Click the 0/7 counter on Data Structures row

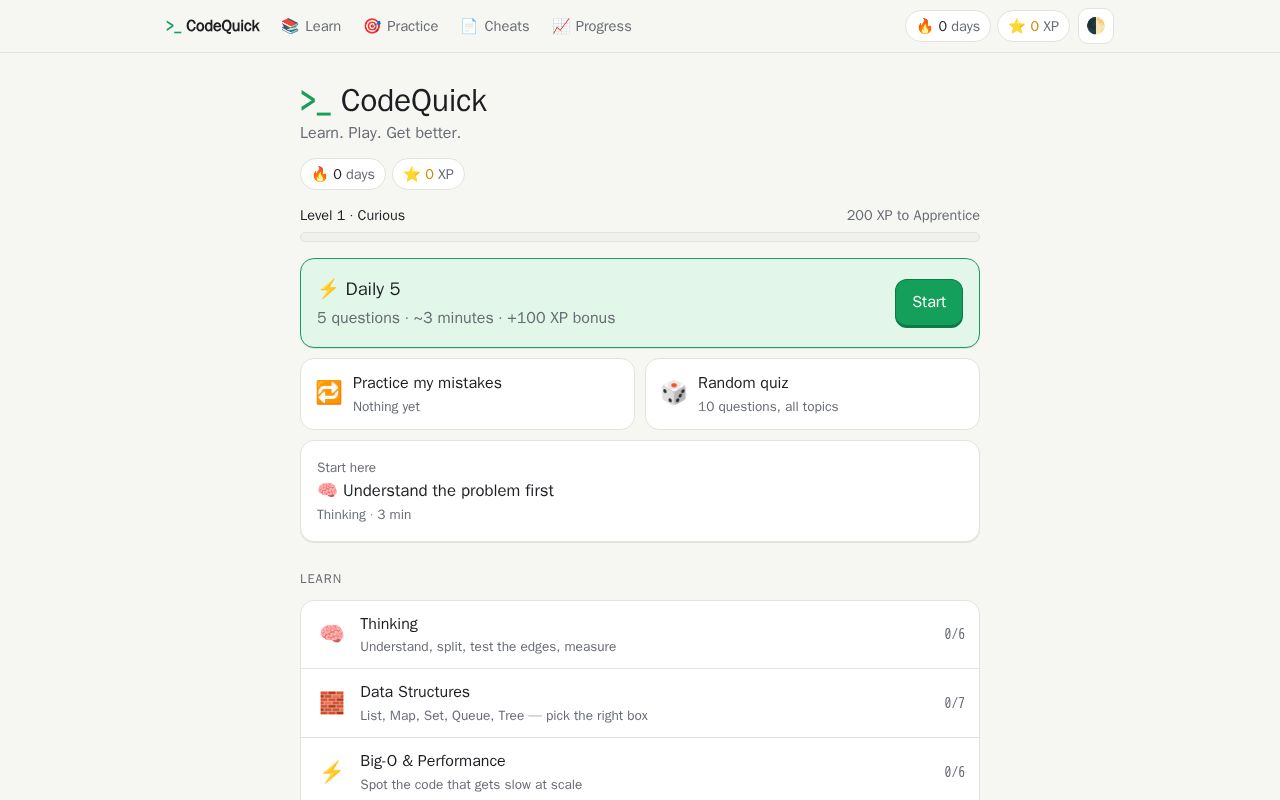click(x=955, y=703)
